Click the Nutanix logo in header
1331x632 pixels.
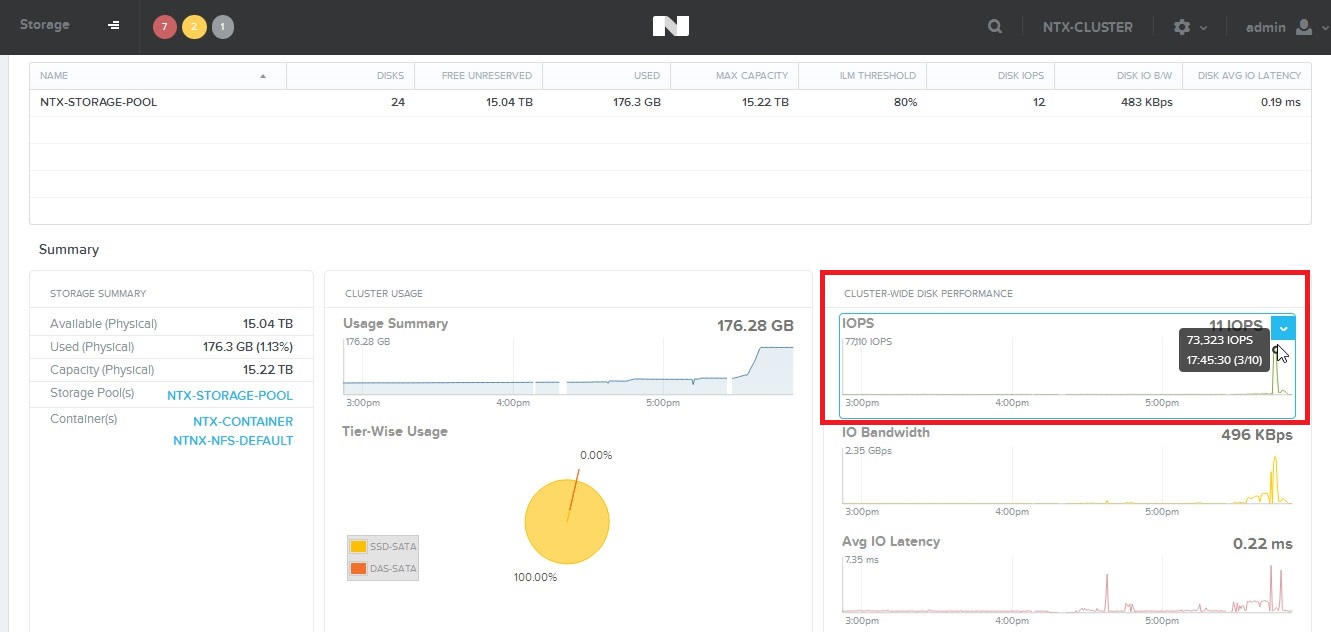click(670, 27)
